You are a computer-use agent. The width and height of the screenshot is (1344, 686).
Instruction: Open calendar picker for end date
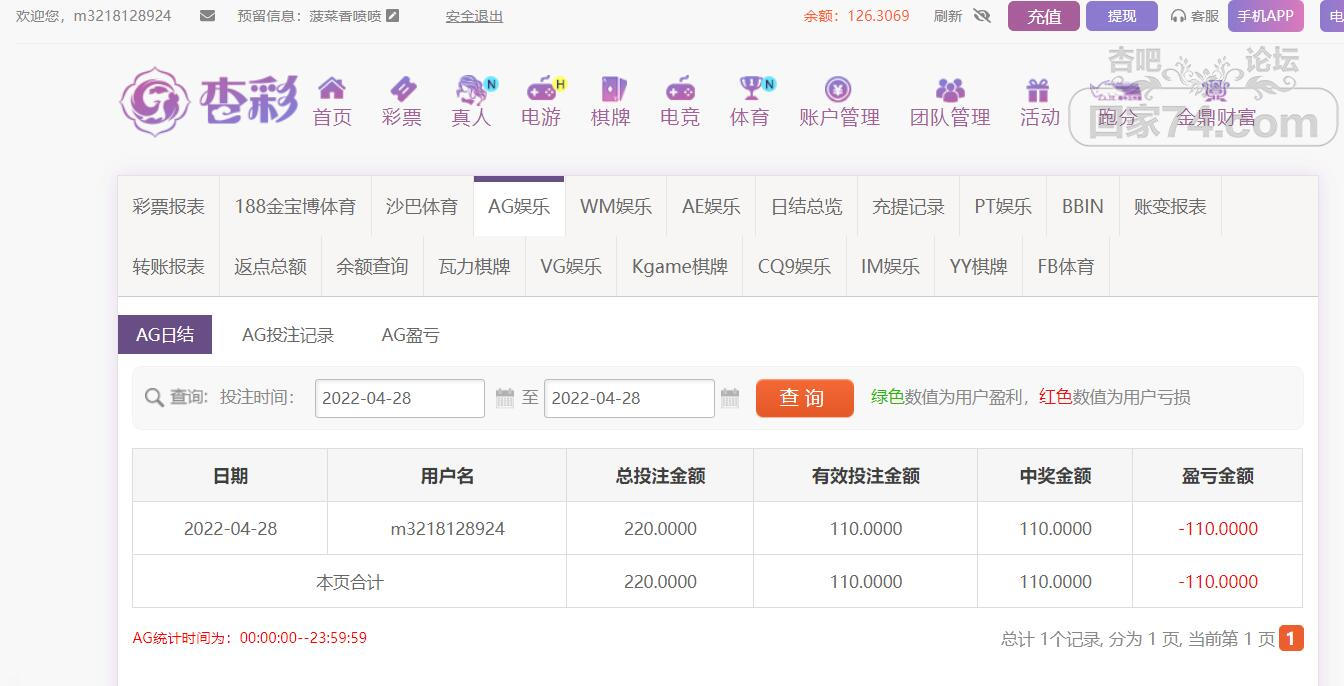[730, 398]
